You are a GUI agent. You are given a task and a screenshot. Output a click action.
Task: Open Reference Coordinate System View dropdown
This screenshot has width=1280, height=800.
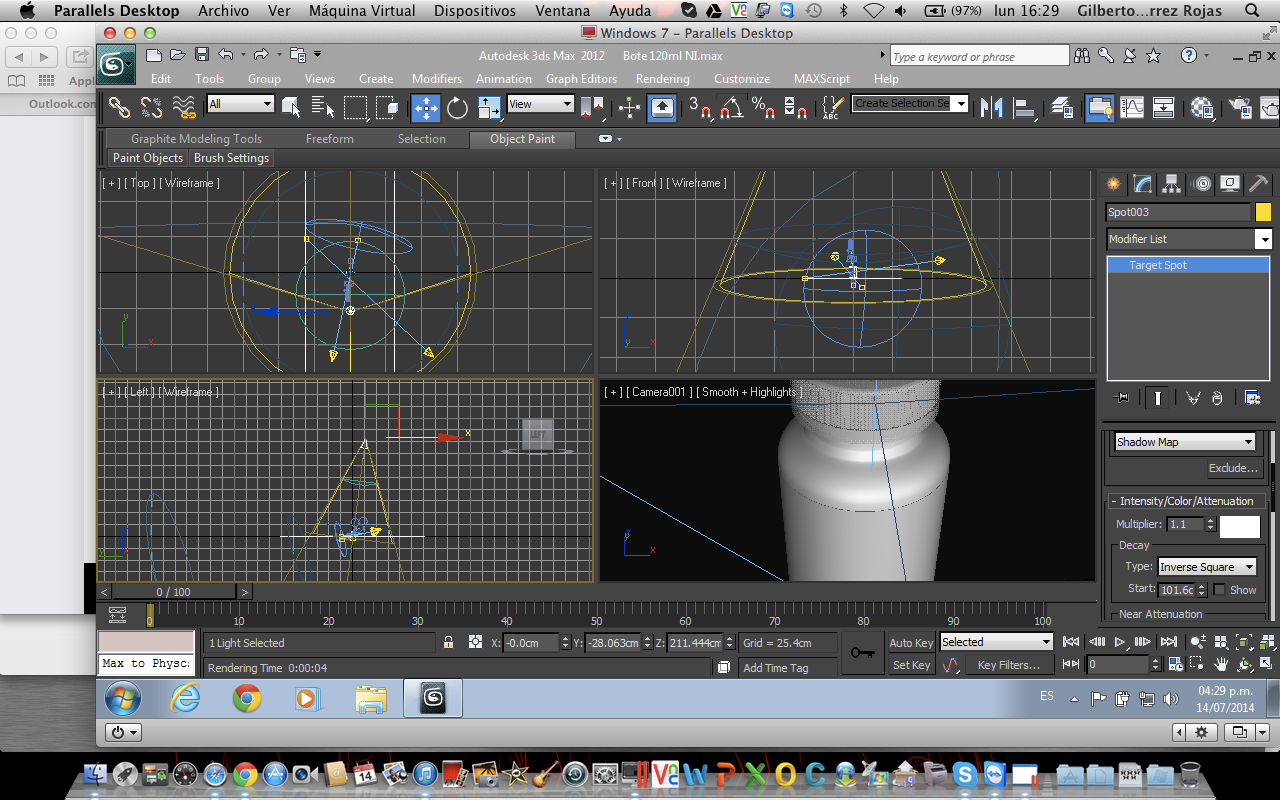click(x=541, y=104)
